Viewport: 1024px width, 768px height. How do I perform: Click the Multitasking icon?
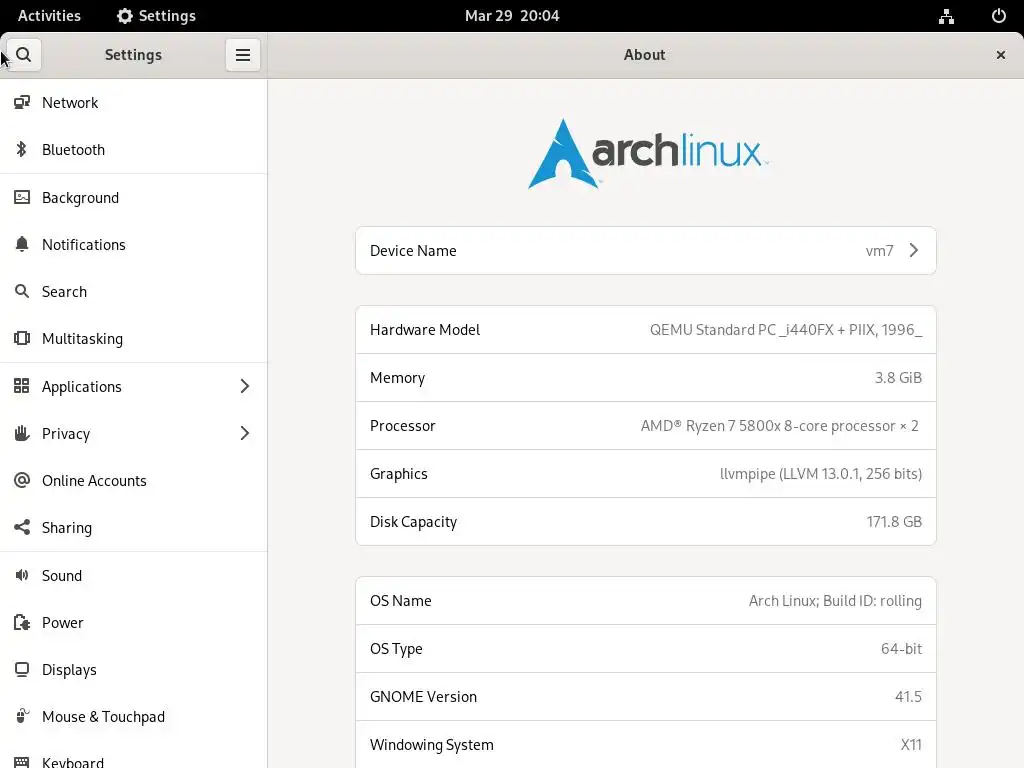(22, 338)
